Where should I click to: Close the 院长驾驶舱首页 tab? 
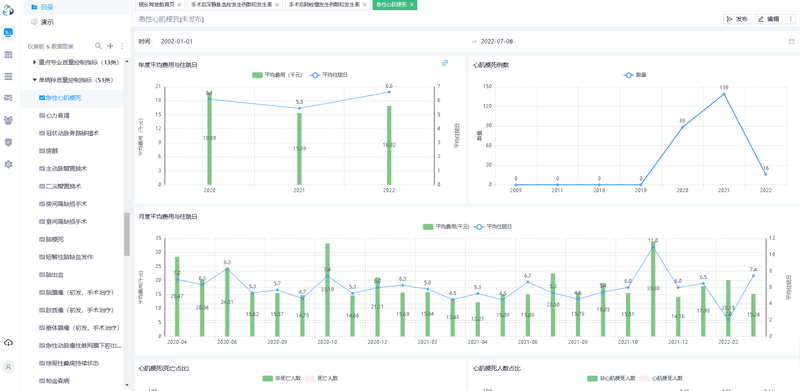pos(179,4)
